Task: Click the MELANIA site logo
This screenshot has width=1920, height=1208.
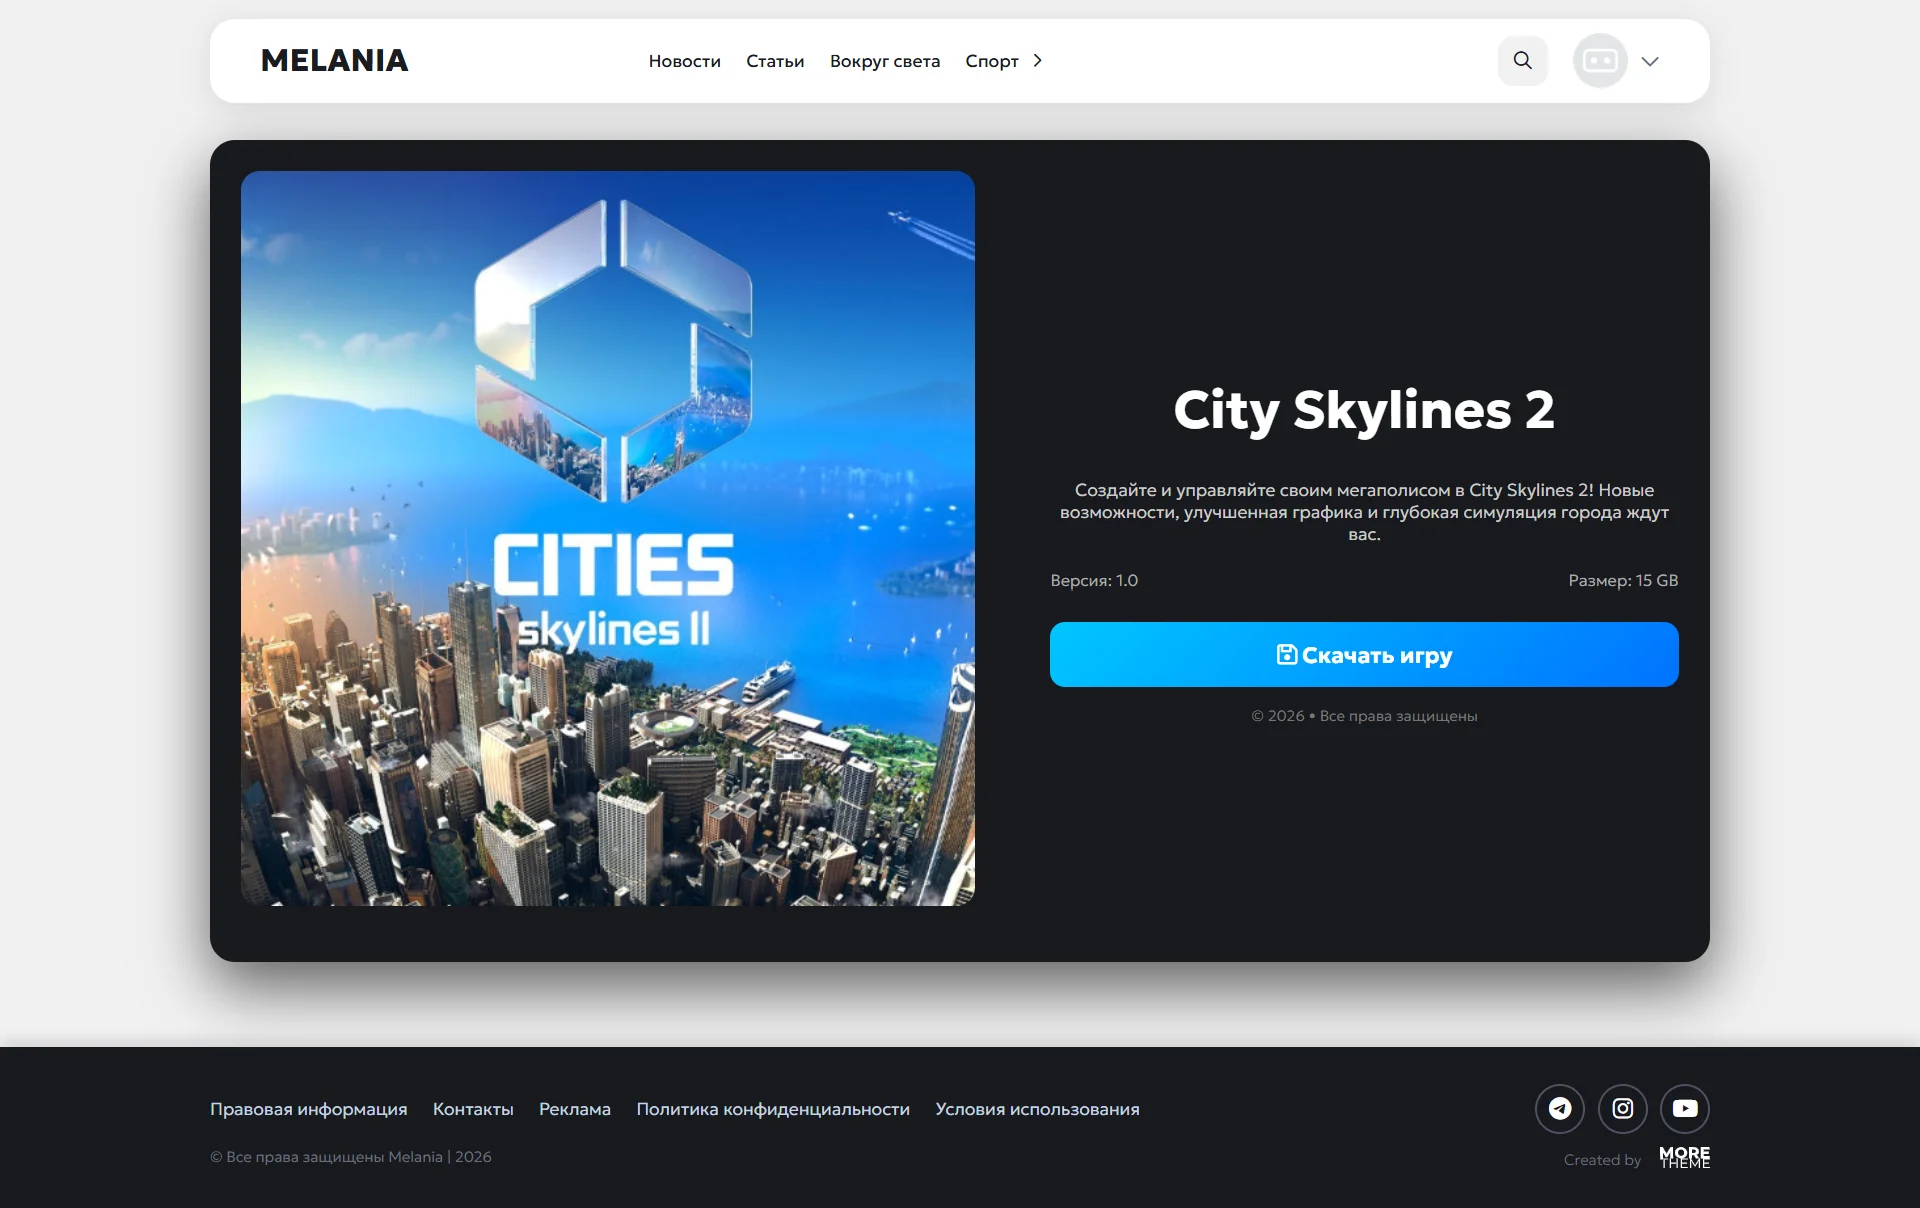Action: click(334, 61)
